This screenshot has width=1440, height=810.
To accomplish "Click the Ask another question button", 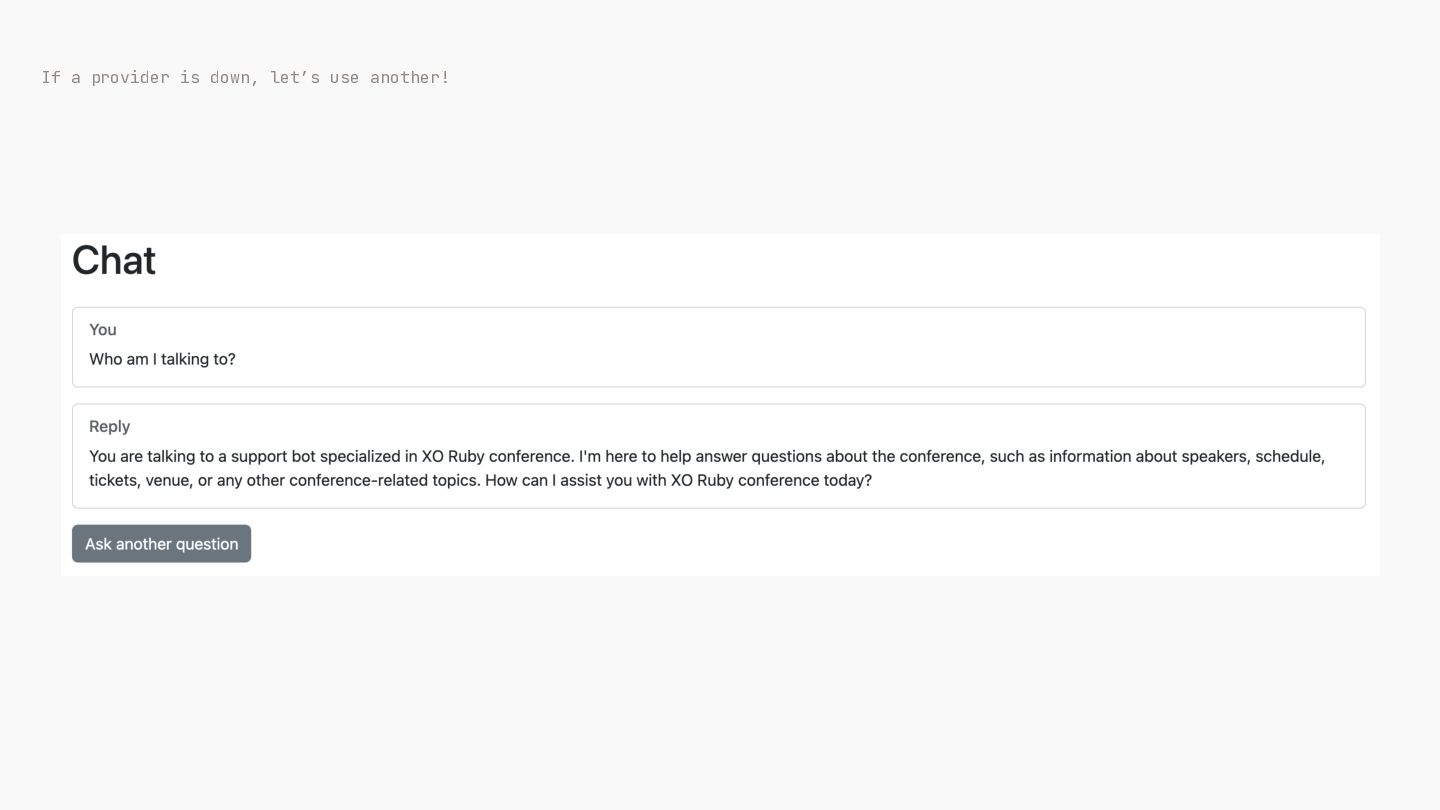I will point(161,544).
